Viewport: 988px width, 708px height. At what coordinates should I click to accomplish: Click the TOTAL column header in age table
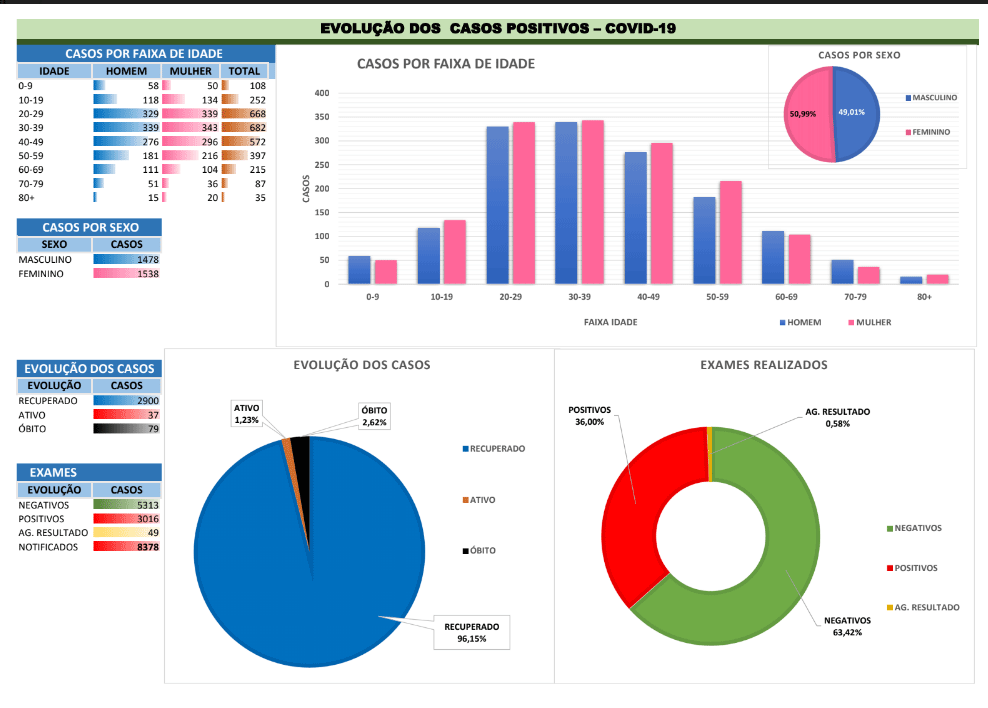click(244, 72)
